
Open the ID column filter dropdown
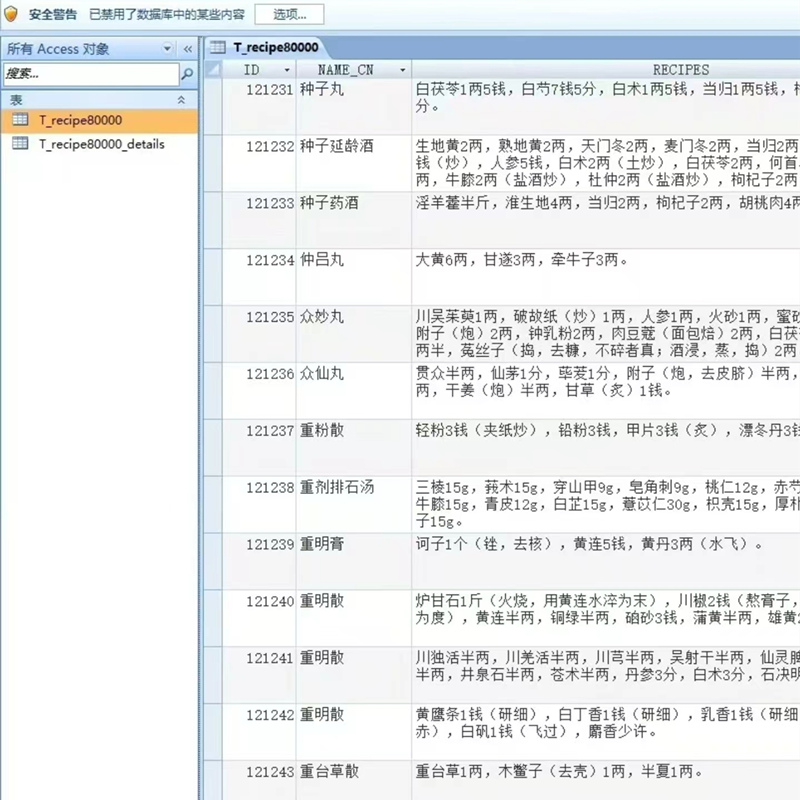click(x=287, y=70)
